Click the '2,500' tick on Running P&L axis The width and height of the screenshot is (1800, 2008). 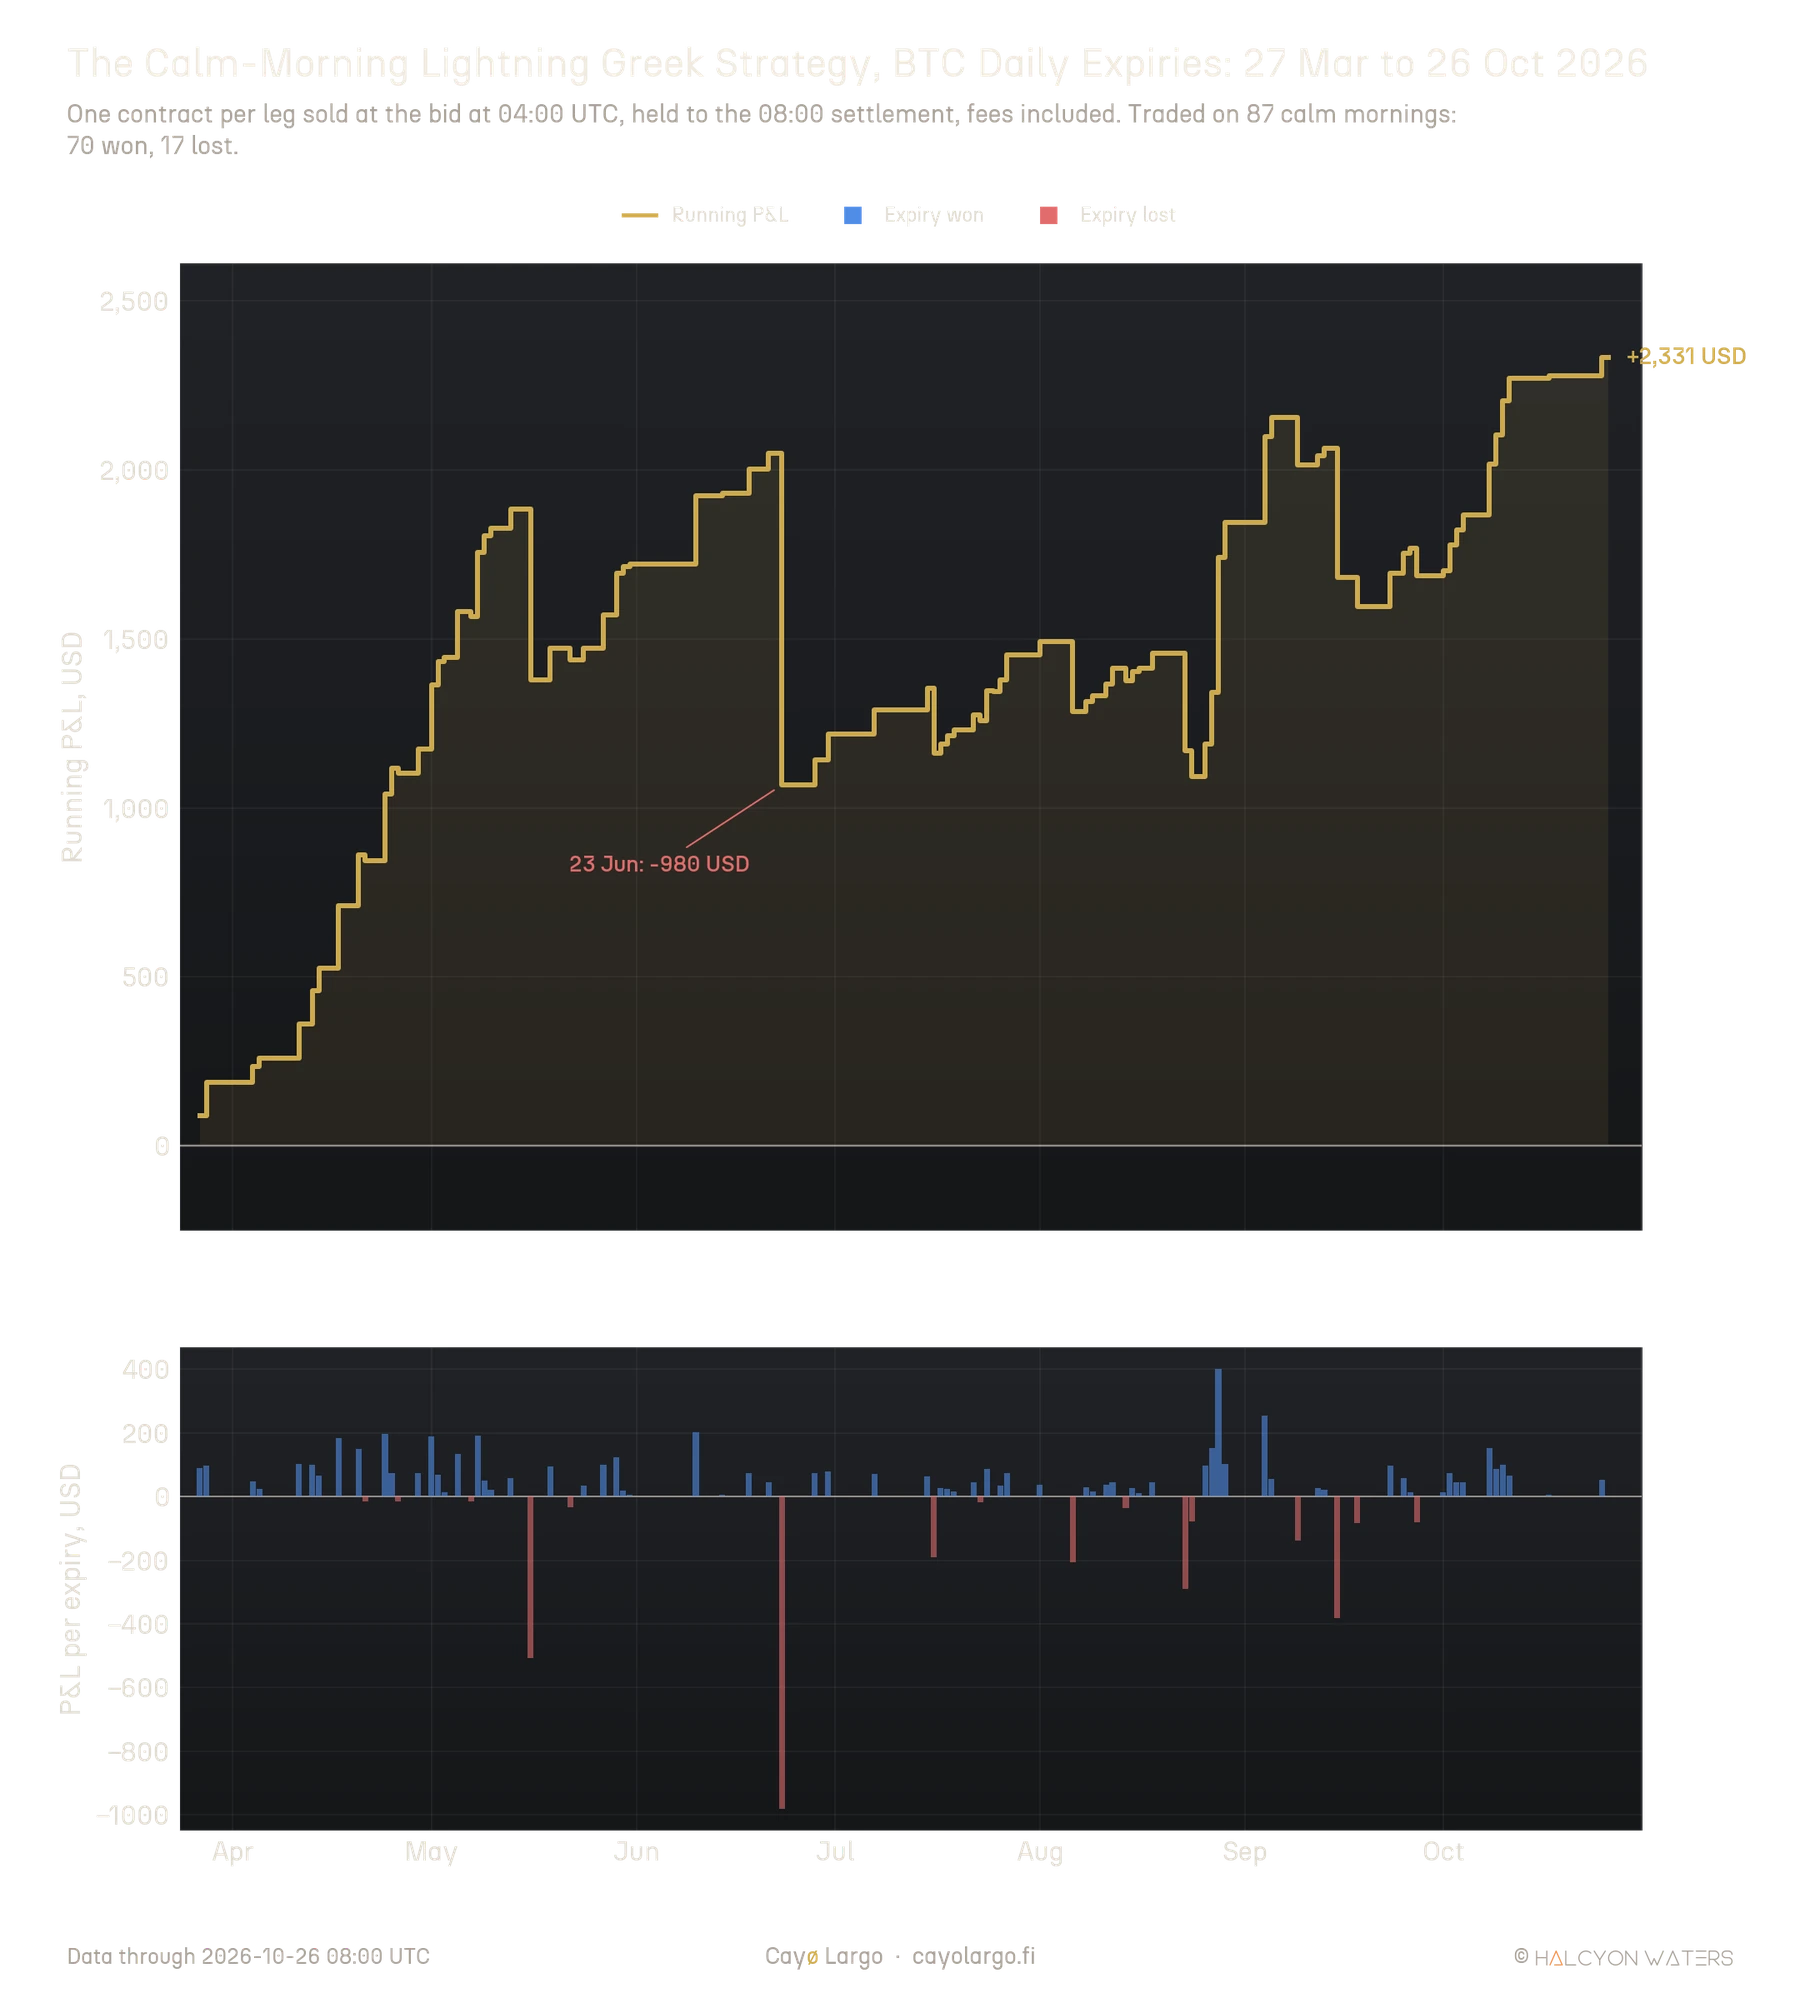(134, 301)
